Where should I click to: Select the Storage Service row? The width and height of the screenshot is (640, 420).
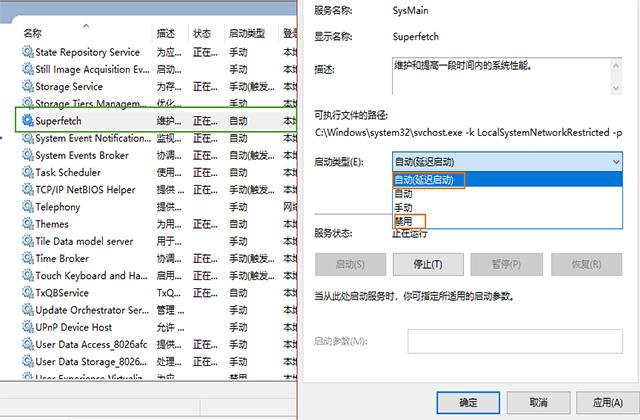coord(159,86)
